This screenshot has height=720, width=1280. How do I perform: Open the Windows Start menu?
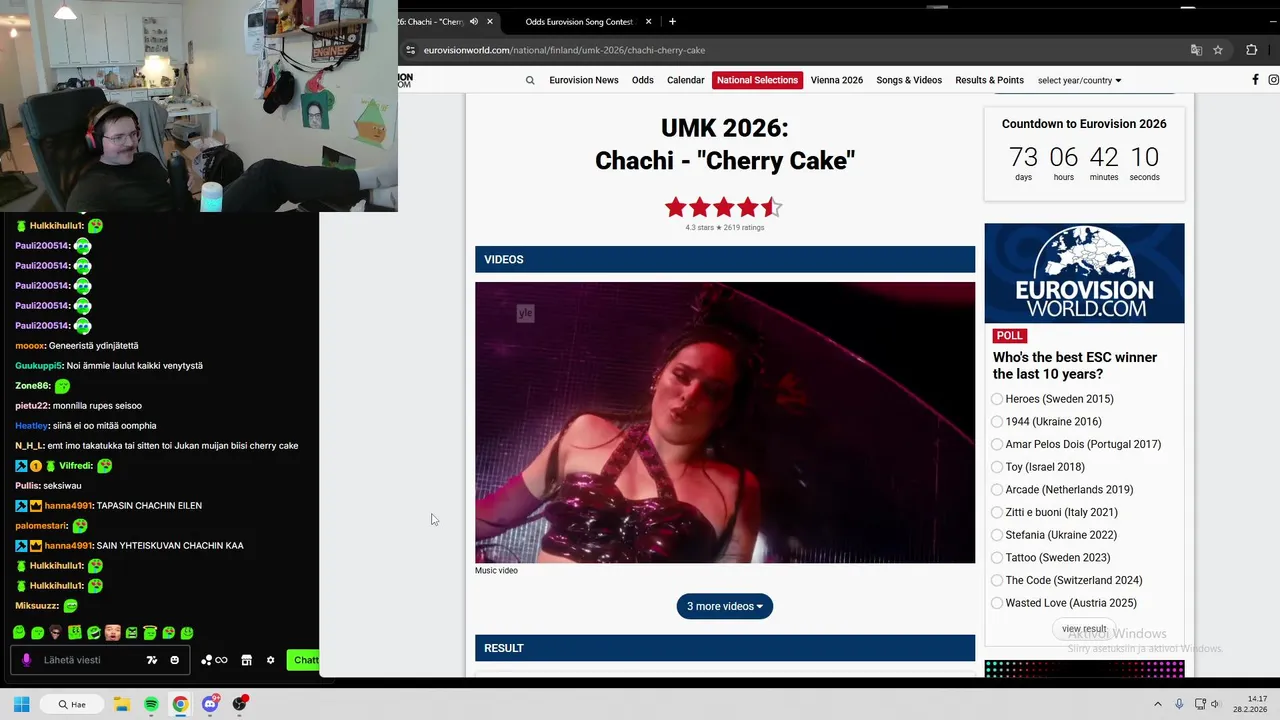tap(21, 704)
